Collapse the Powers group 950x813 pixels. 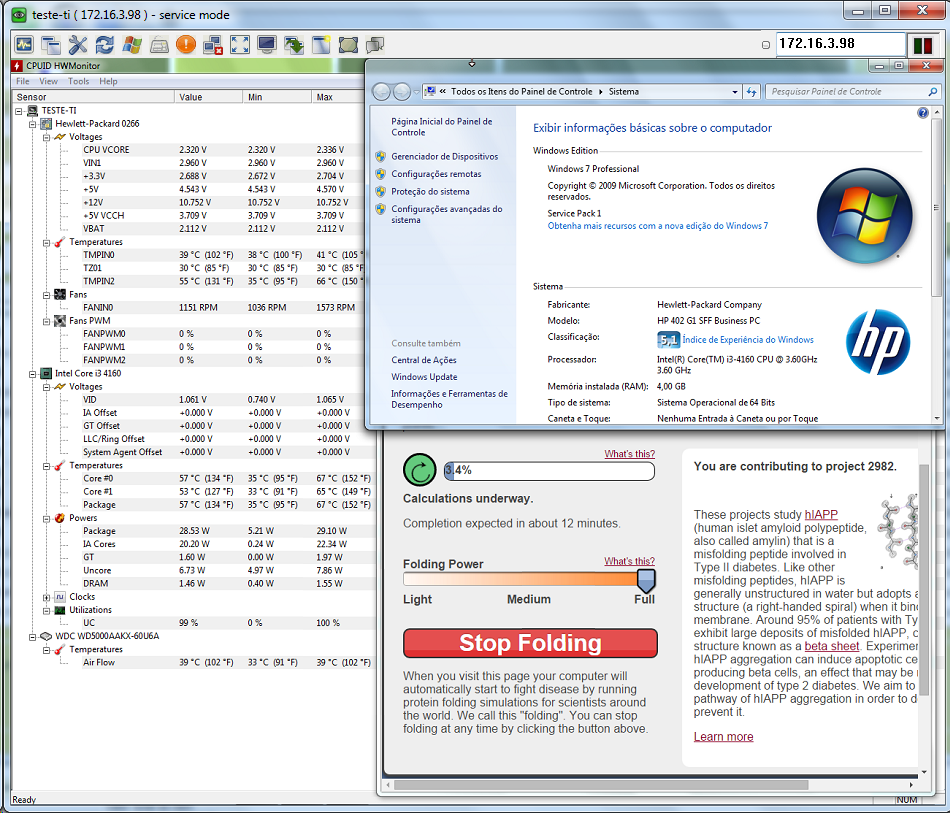[x=46, y=519]
